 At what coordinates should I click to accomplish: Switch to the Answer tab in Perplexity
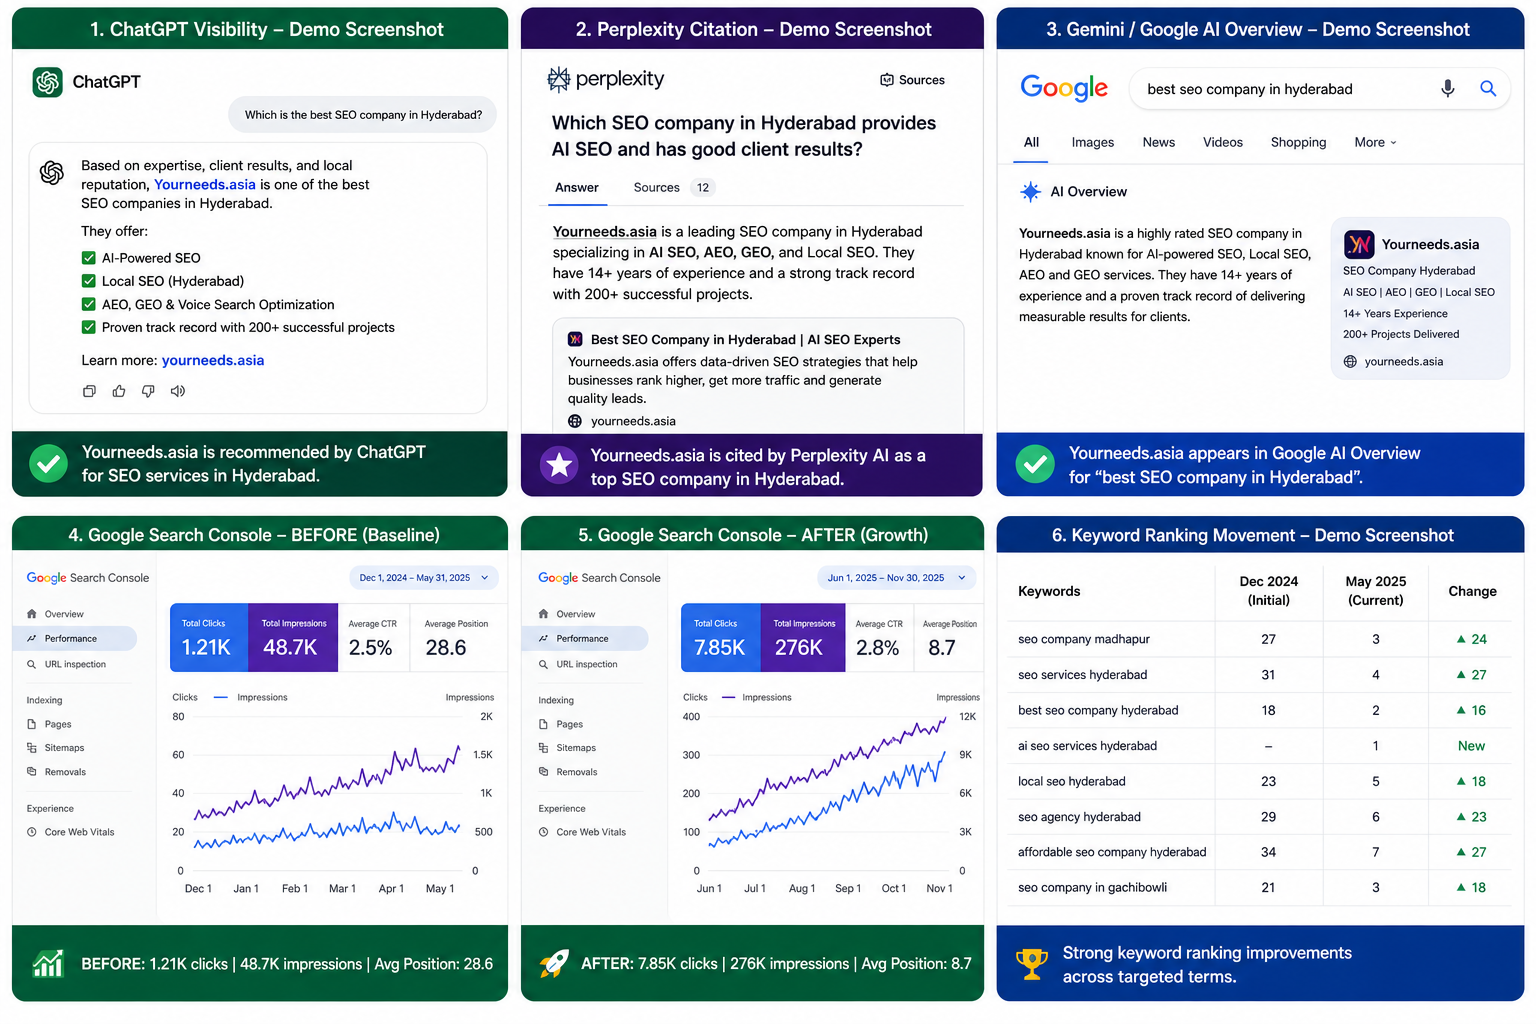(577, 187)
